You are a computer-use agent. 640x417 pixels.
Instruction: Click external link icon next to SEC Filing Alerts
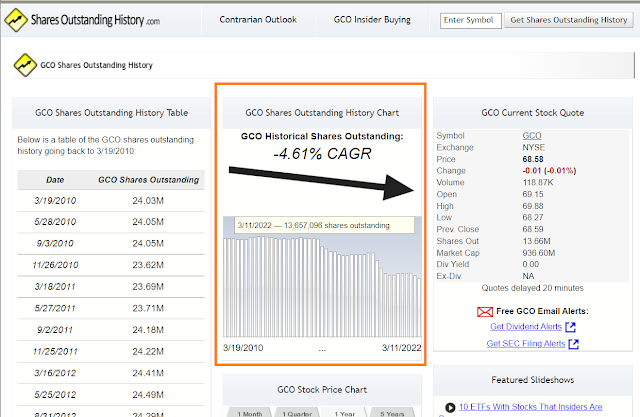click(573, 344)
